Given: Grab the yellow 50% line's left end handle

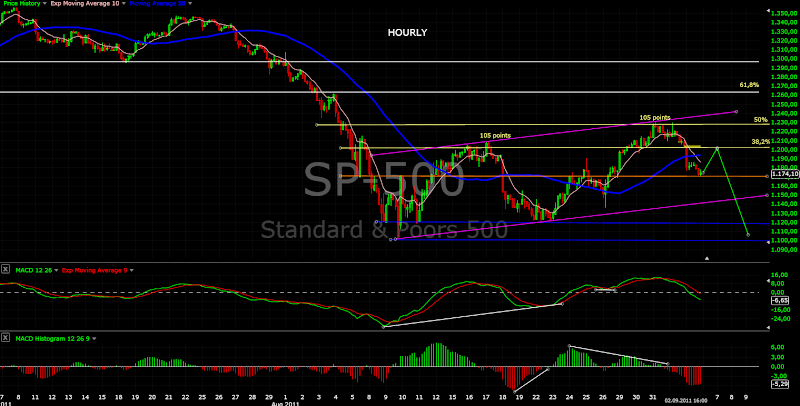Looking at the screenshot, I should (317, 124).
